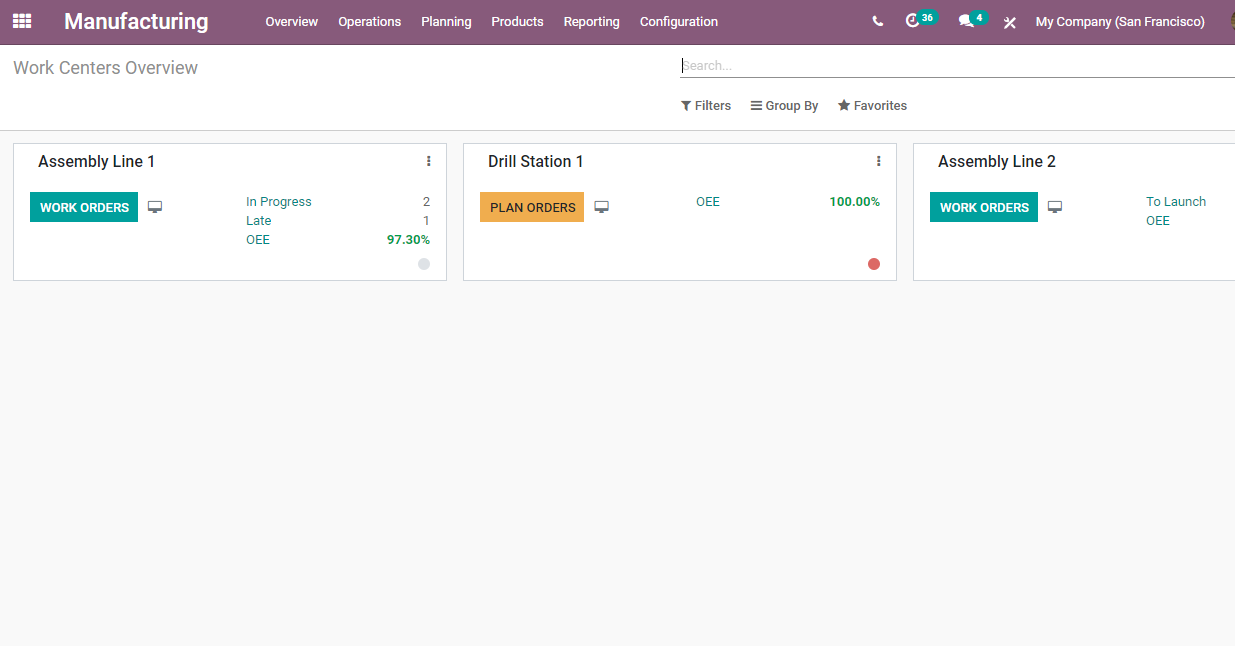1235x646 pixels.
Task: Open the Group By dropdown
Action: tap(785, 106)
